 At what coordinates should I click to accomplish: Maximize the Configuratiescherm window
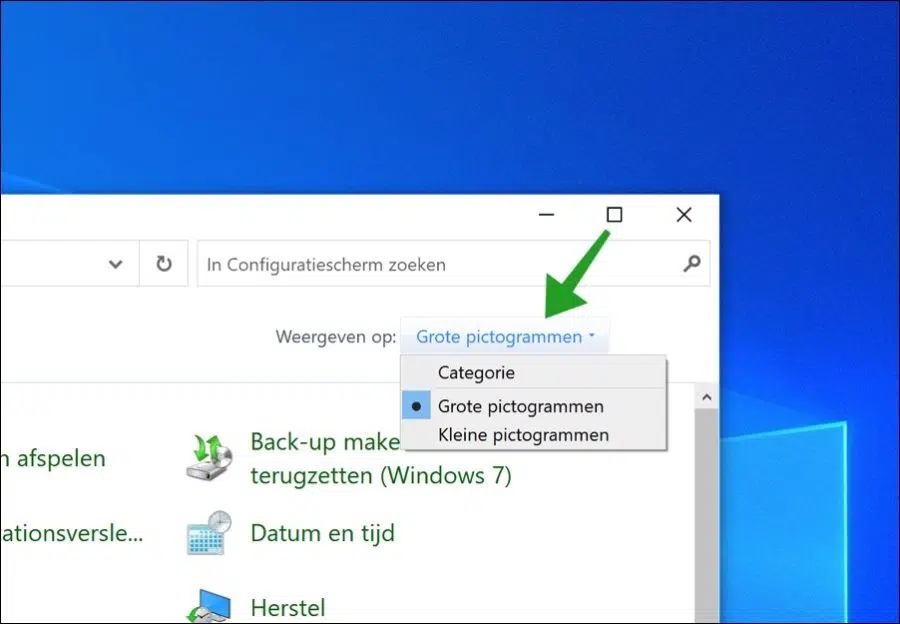point(614,215)
